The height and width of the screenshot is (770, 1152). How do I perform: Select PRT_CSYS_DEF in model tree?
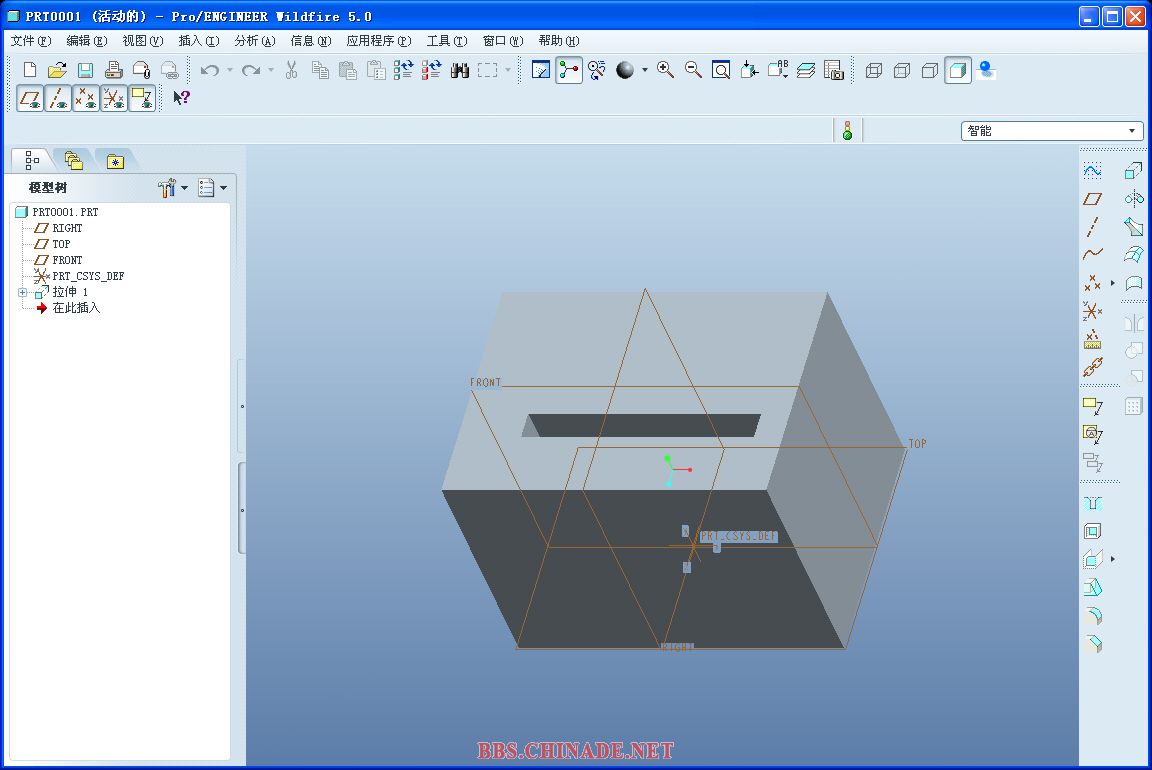[x=88, y=276]
